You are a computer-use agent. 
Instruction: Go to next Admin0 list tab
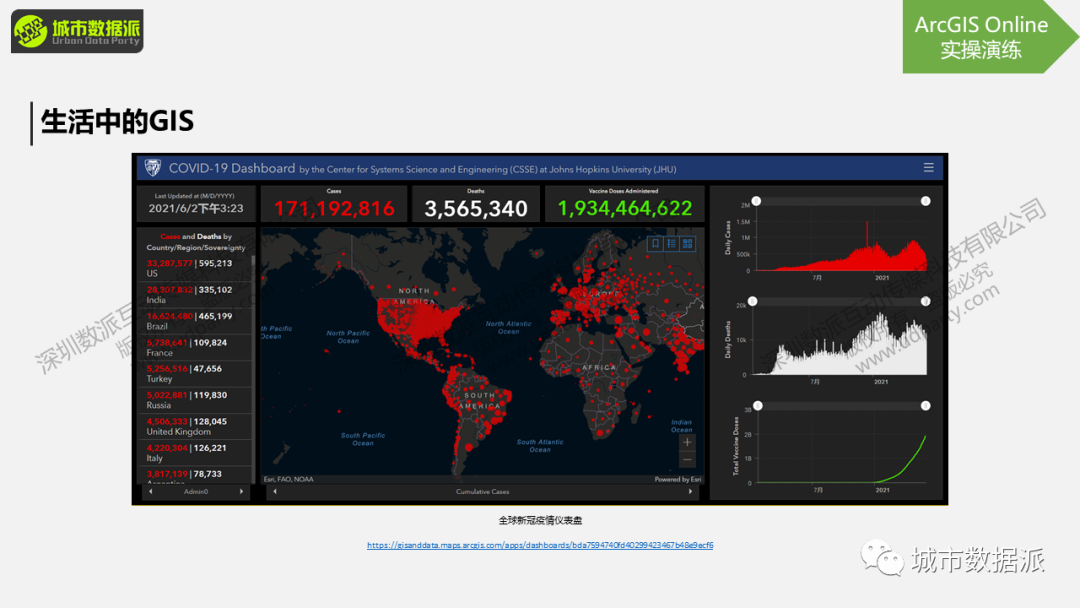pos(241,492)
